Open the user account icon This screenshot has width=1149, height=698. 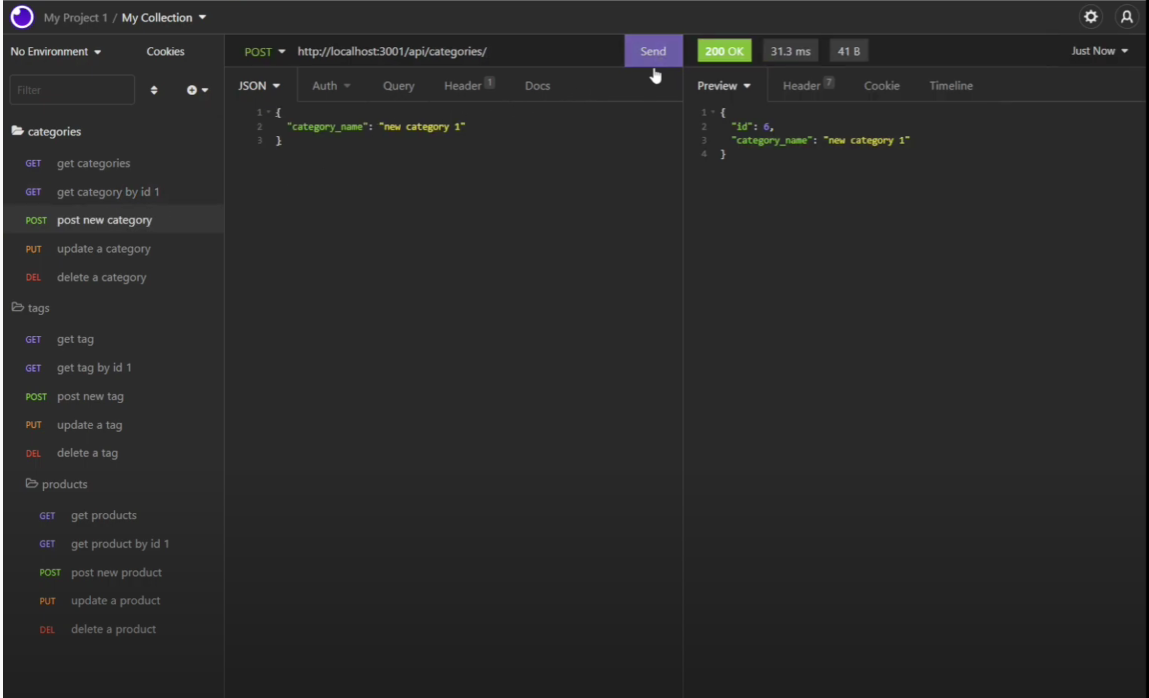pyautogui.click(x=1126, y=17)
